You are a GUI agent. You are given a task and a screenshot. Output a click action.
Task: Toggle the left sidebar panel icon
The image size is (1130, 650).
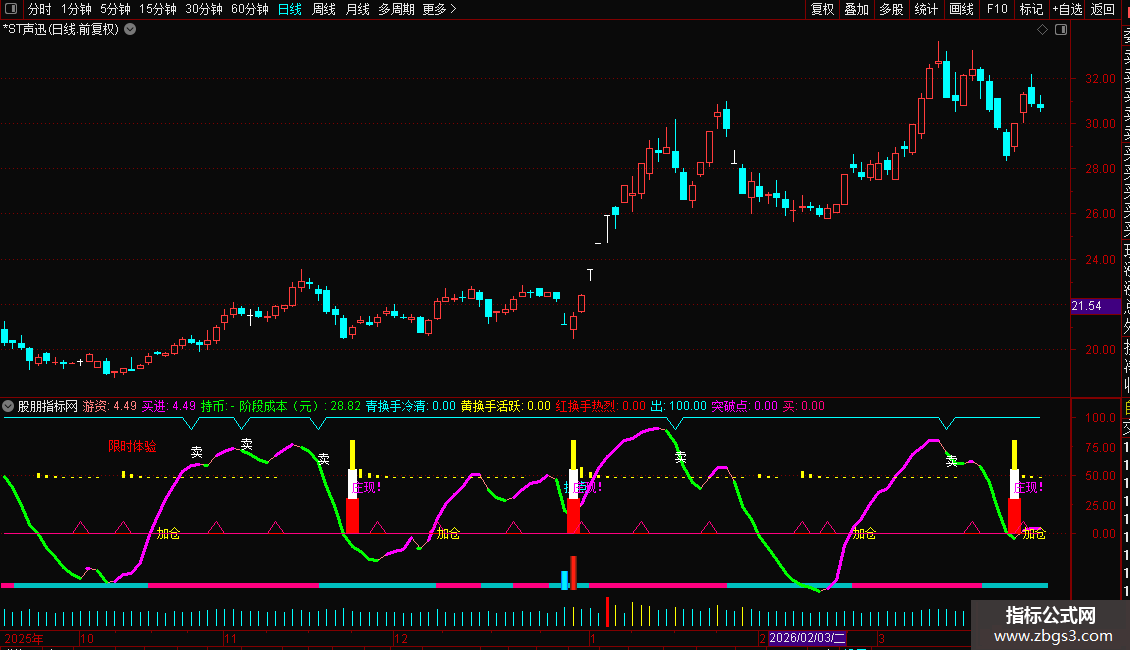(11, 9)
